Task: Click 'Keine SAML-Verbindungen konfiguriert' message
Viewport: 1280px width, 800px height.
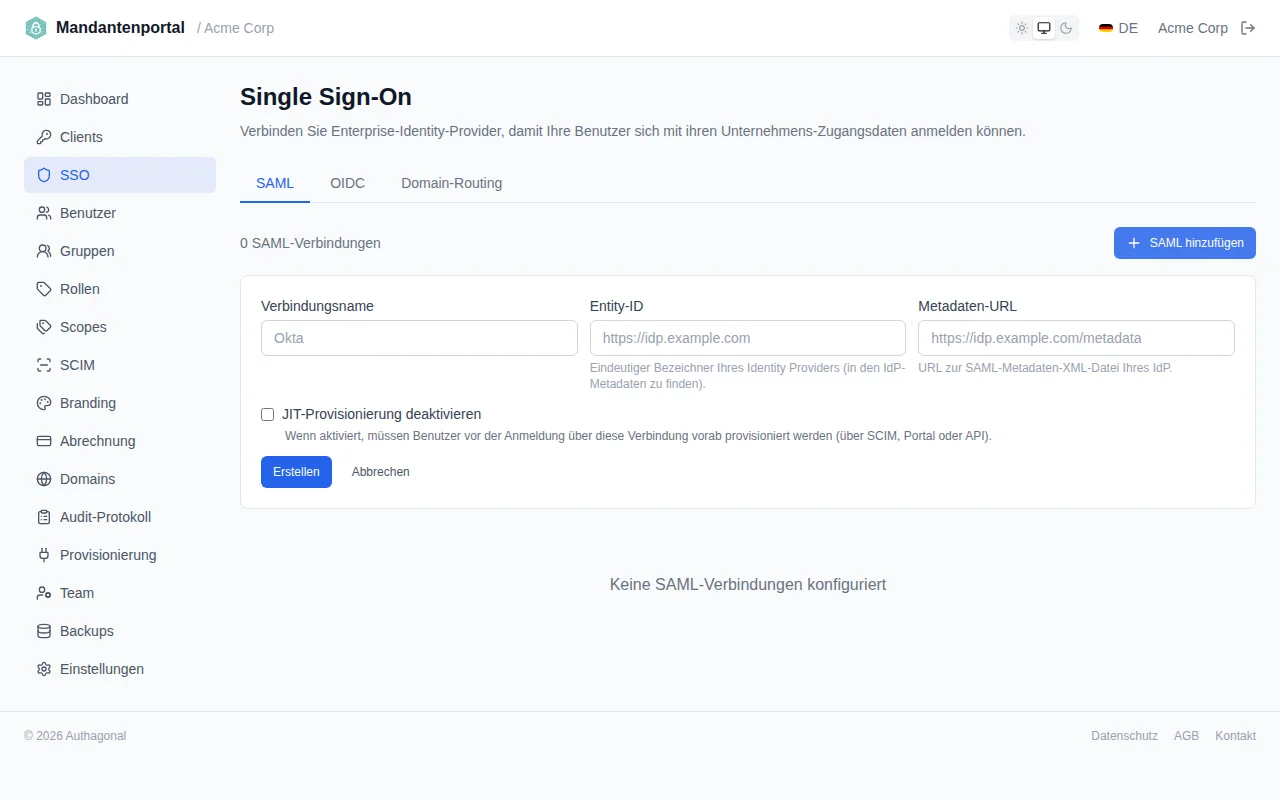Action: (748, 584)
